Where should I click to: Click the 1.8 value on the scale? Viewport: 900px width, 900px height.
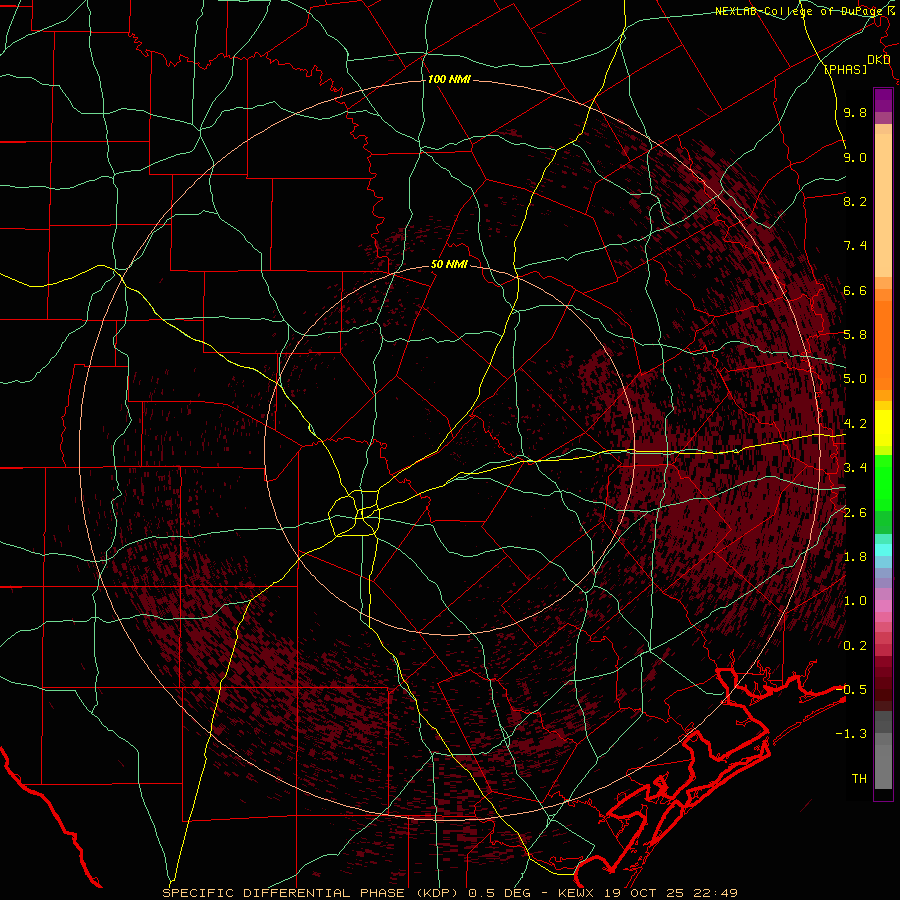coord(855,557)
